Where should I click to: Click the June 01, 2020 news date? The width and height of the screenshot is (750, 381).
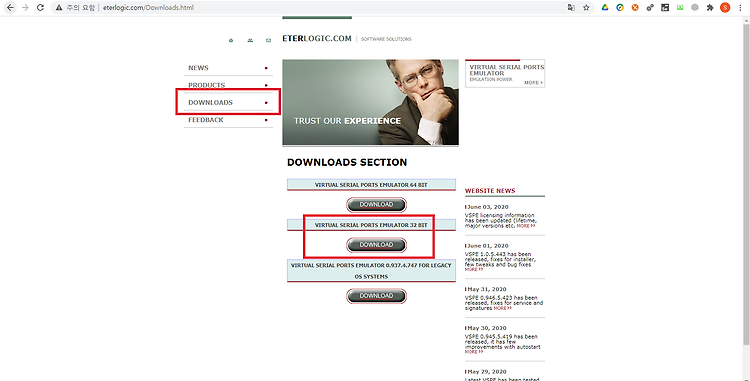pos(487,246)
